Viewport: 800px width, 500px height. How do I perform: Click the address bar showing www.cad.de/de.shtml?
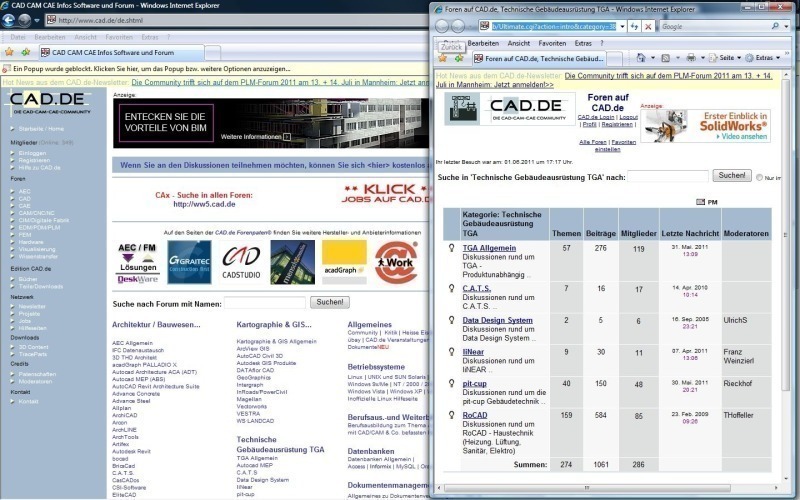tap(237, 20)
